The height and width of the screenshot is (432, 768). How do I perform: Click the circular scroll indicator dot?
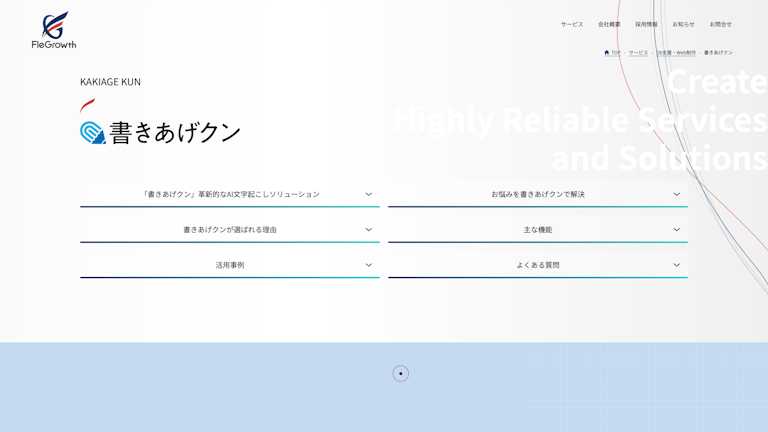point(401,374)
